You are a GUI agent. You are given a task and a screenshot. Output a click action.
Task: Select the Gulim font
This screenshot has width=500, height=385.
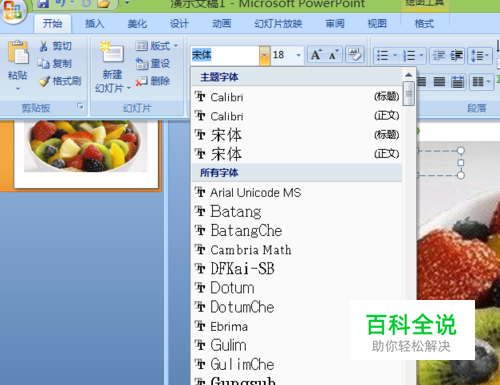coord(297,345)
